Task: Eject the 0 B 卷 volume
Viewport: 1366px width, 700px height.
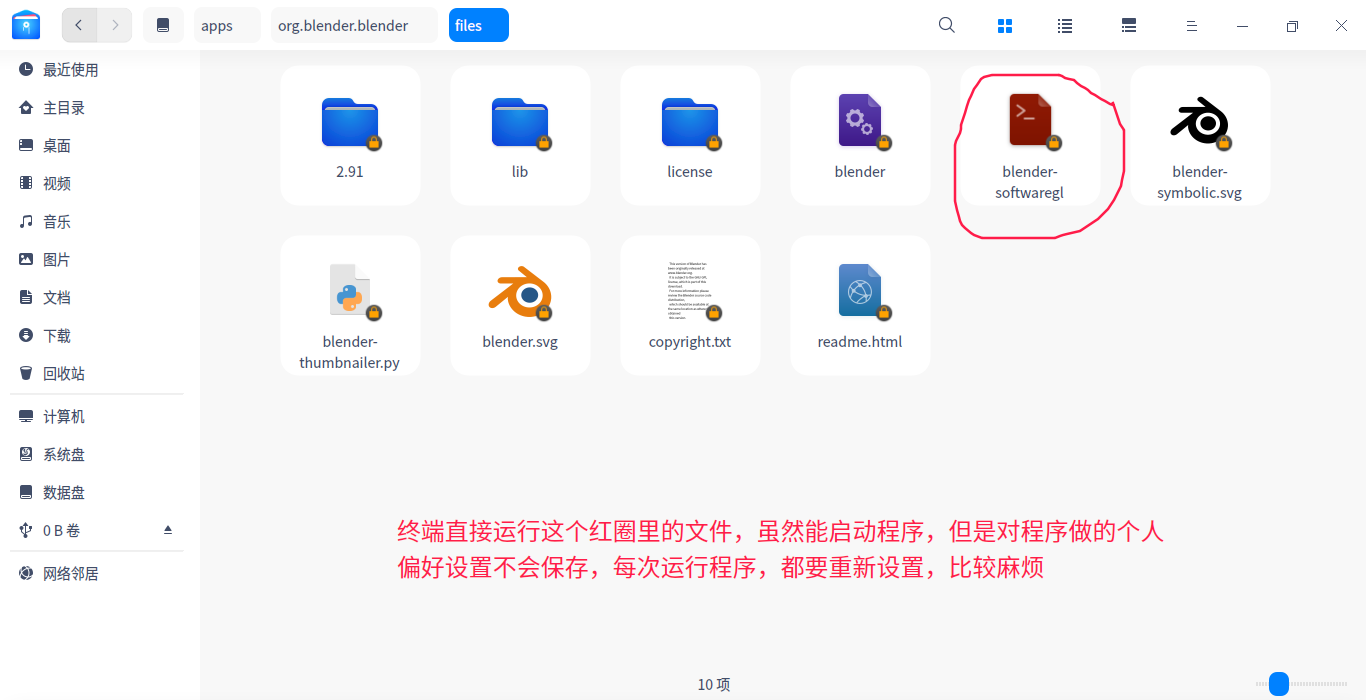Action: (x=168, y=530)
